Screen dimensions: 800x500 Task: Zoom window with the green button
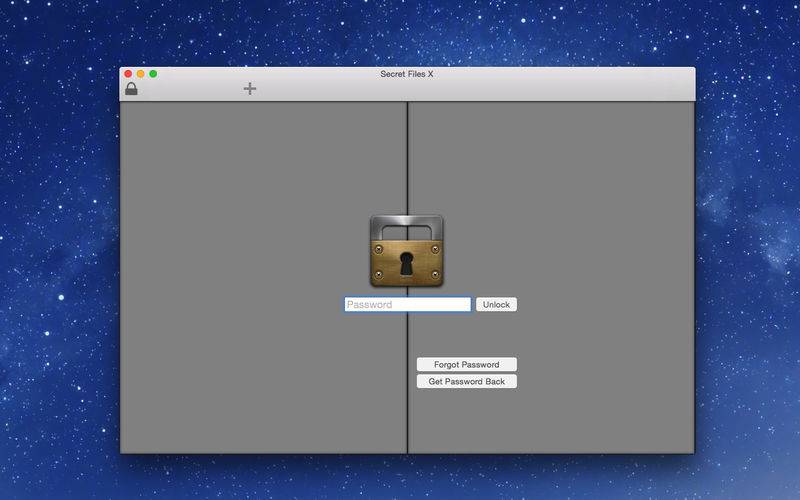click(153, 74)
